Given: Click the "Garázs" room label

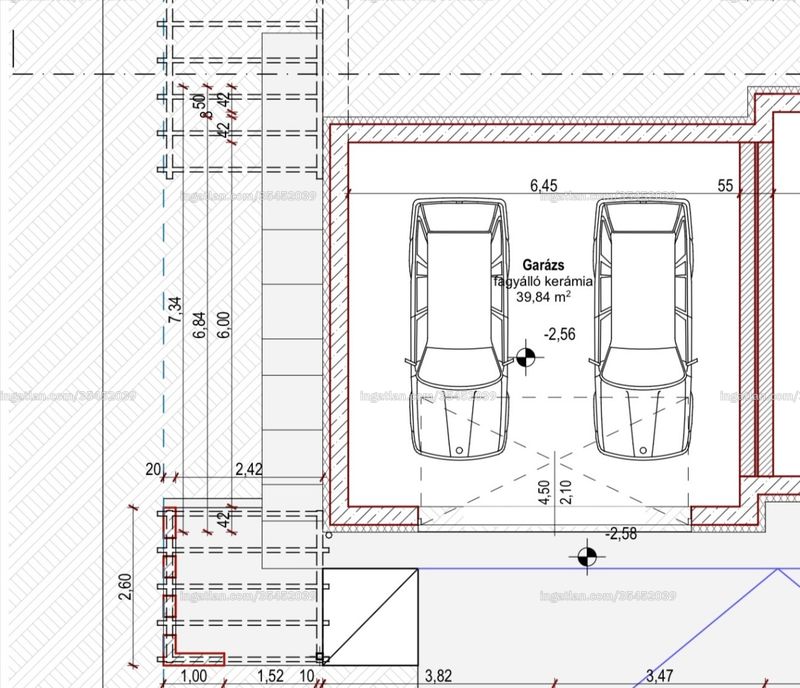Looking at the screenshot, I should pos(543,265).
